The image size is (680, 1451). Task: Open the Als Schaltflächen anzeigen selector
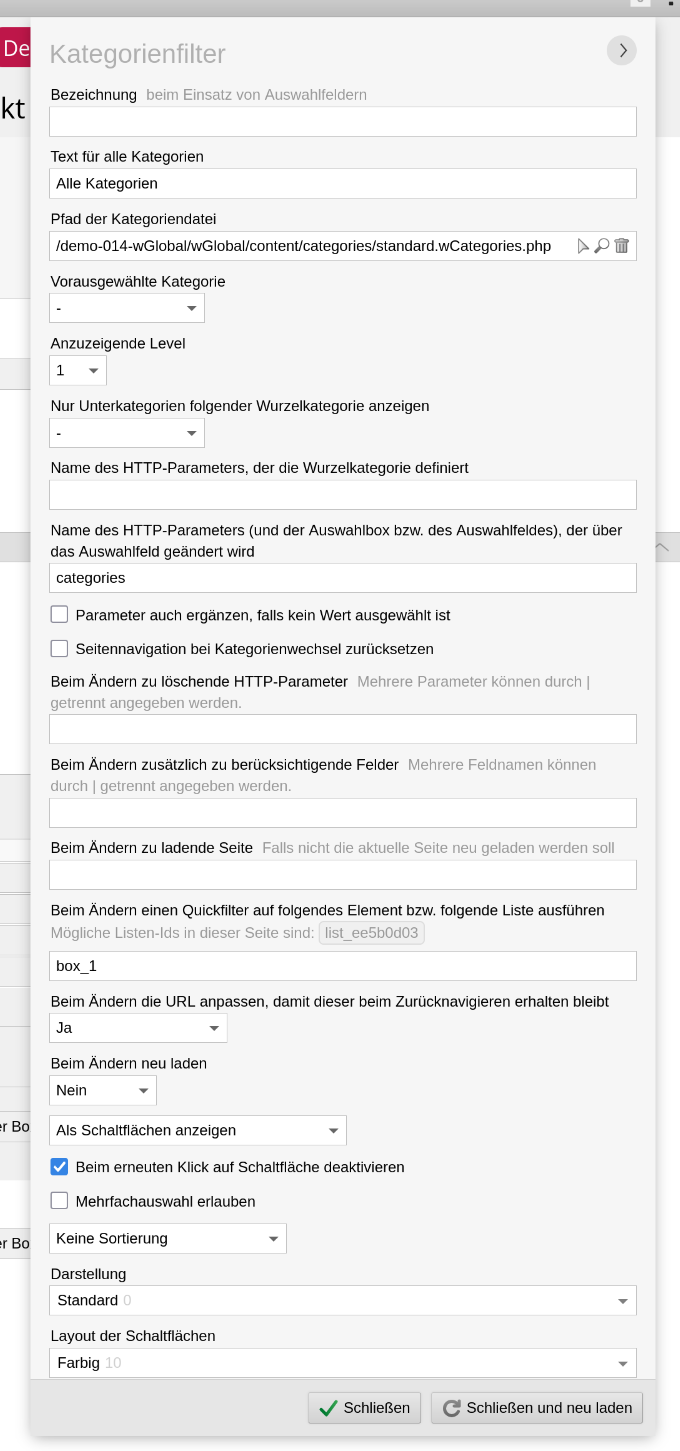click(x=197, y=1130)
